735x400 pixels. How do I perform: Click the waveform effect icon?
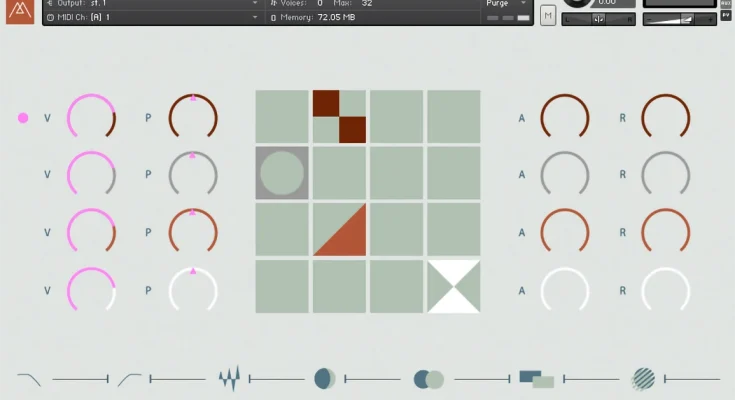tap(229, 379)
